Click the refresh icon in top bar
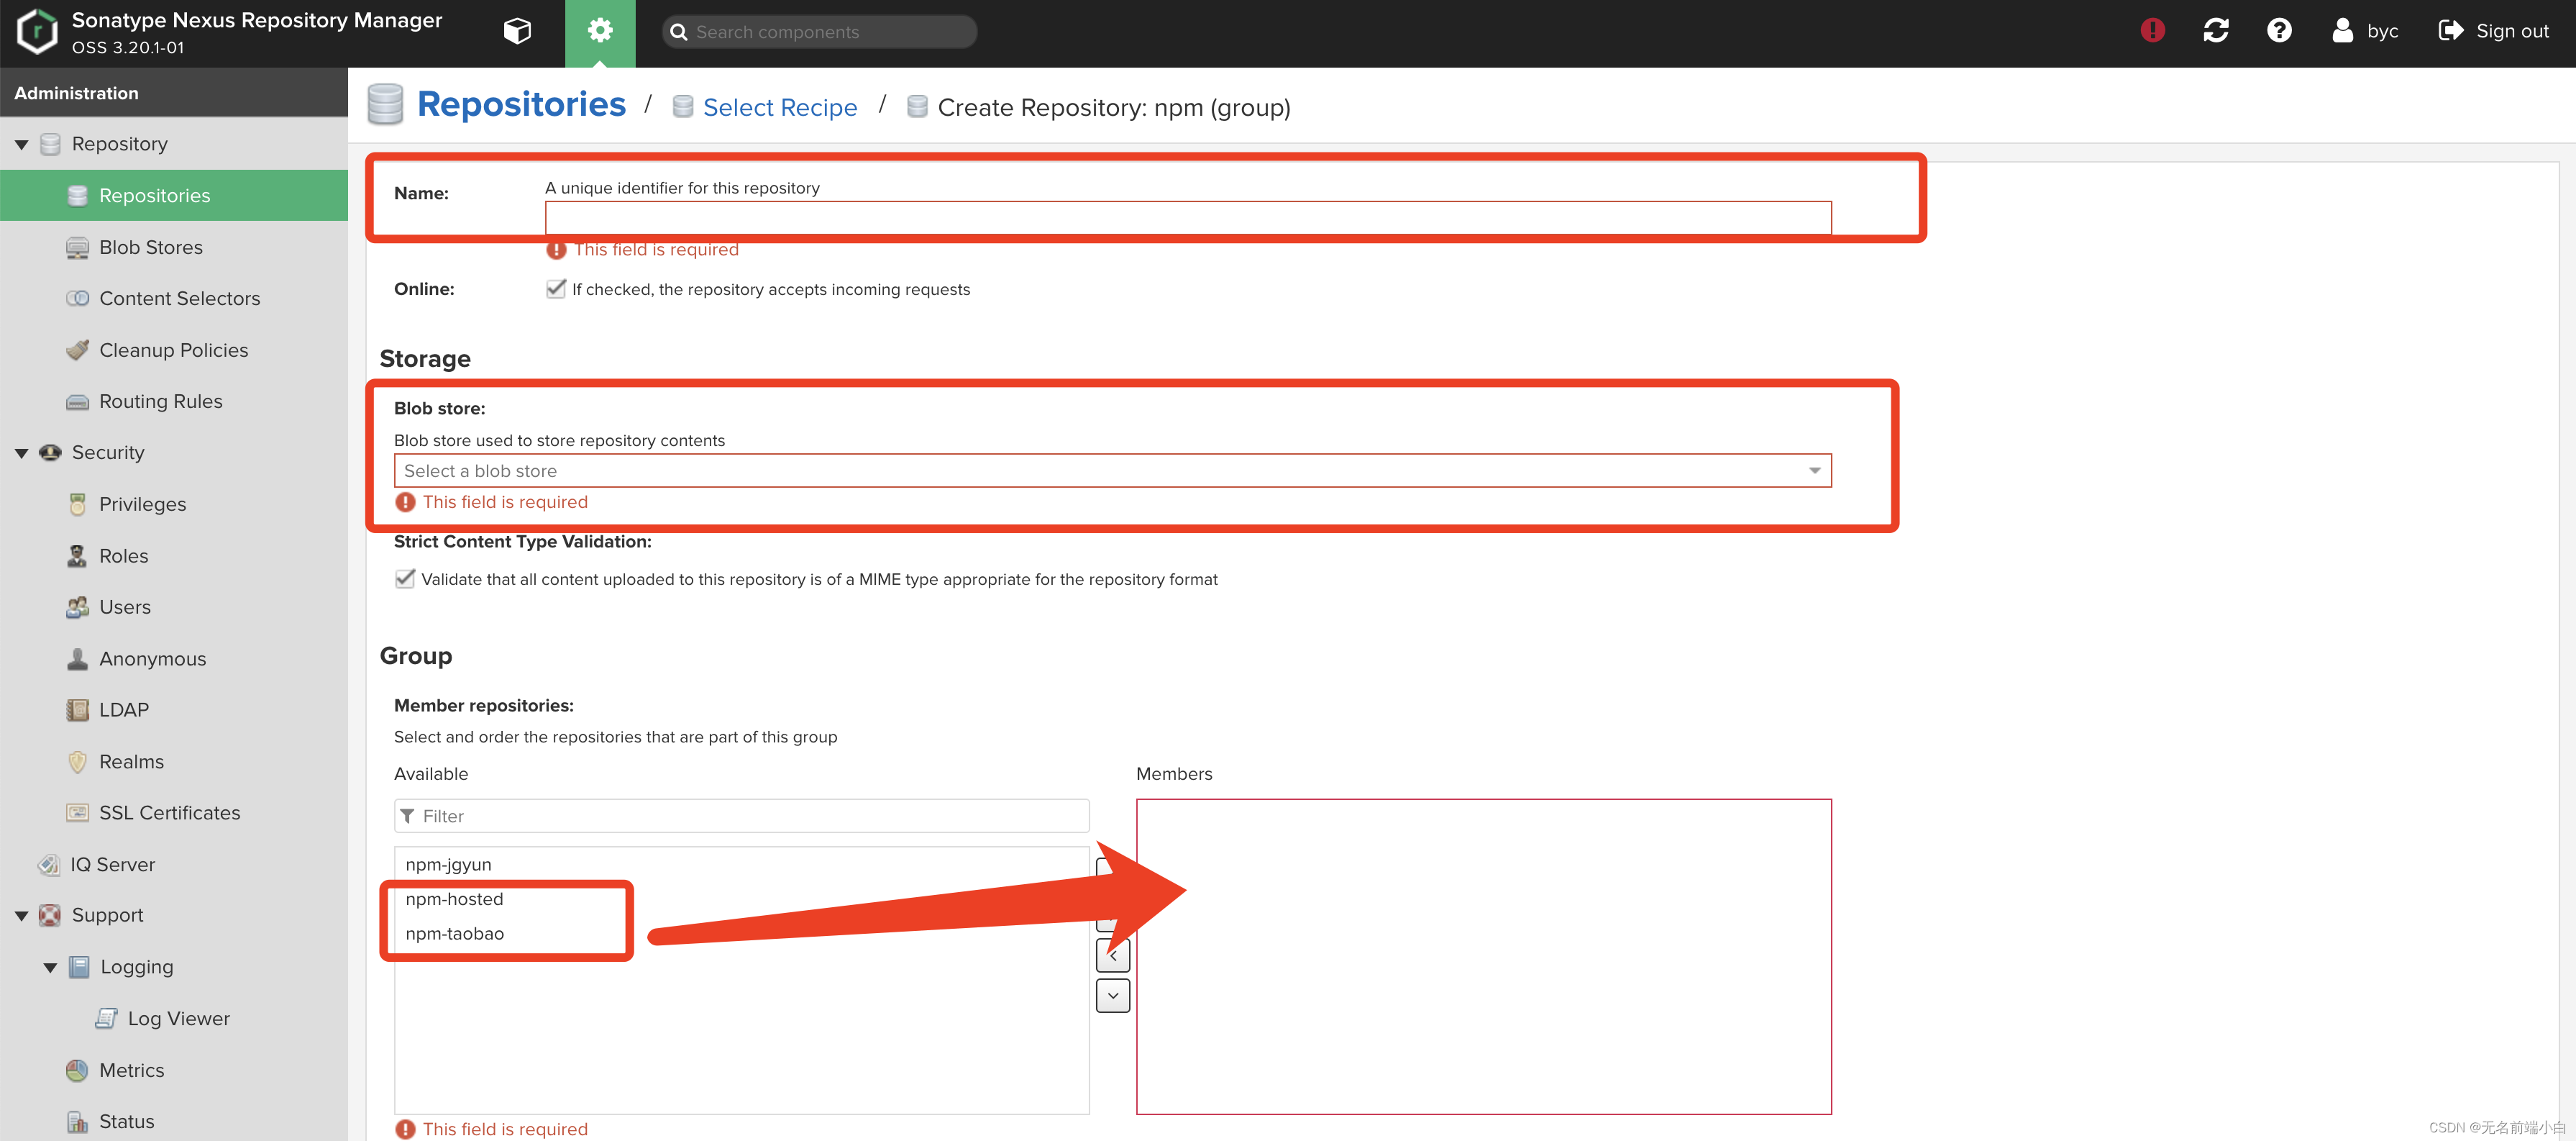The image size is (2576, 1141). (2215, 31)
